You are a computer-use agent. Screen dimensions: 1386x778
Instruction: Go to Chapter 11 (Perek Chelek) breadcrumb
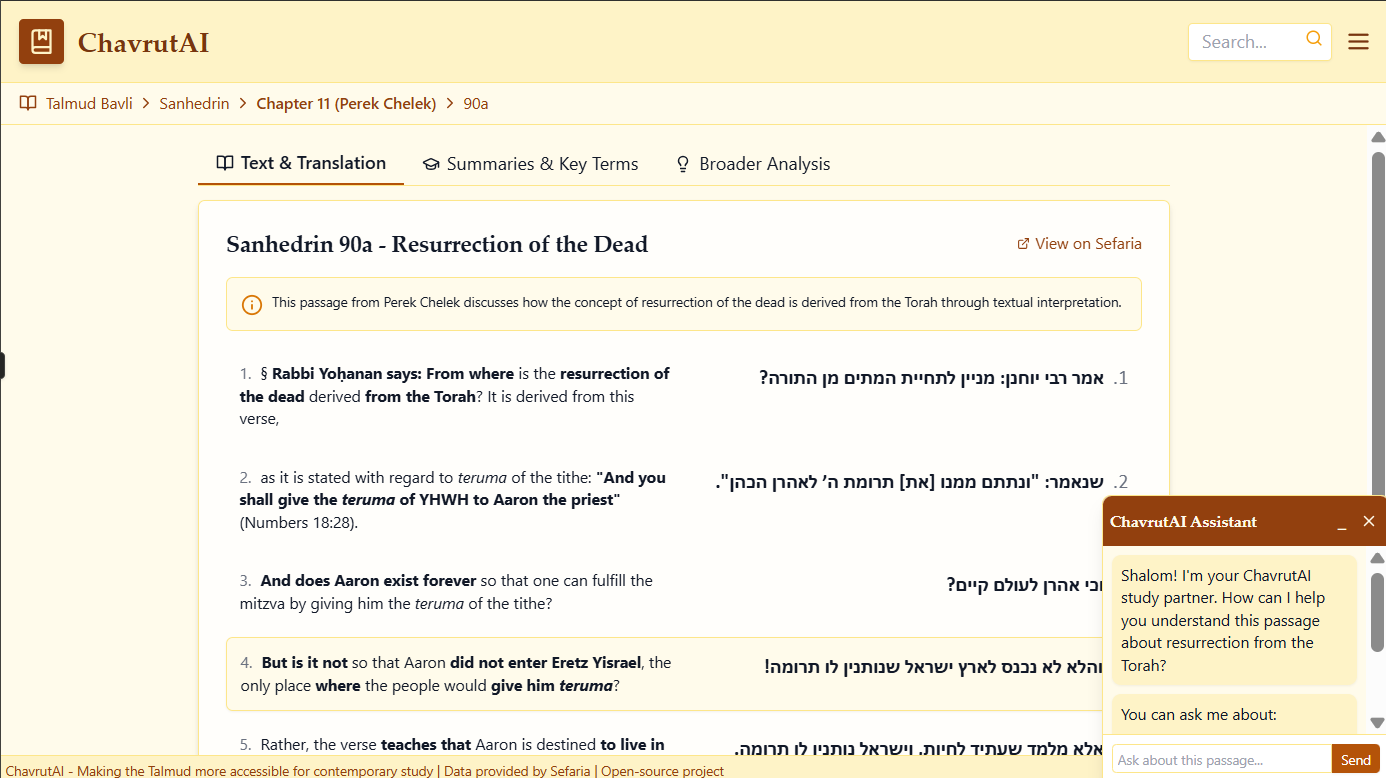coord(346,103)
